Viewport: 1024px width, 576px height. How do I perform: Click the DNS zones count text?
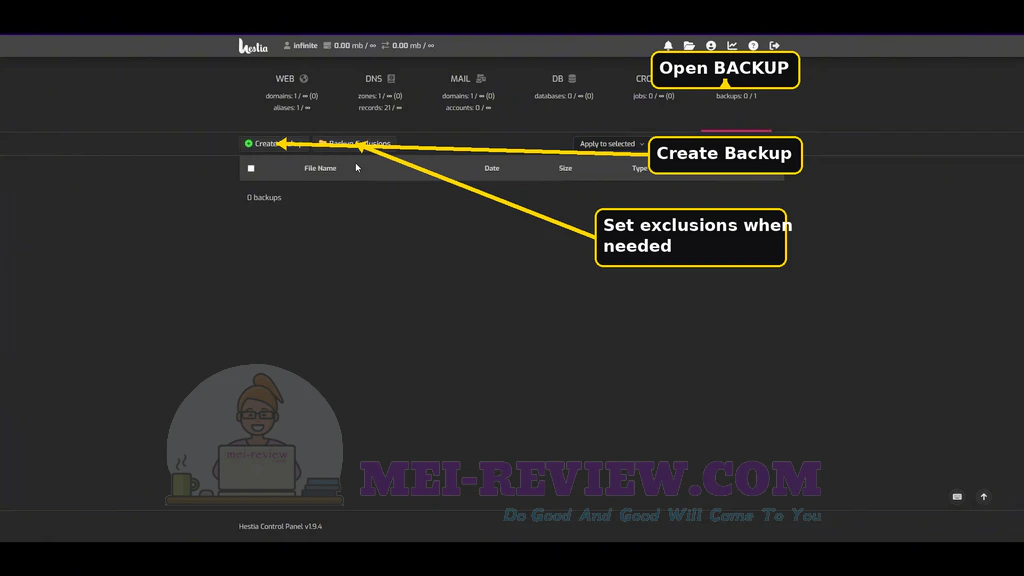click(380, 96)
